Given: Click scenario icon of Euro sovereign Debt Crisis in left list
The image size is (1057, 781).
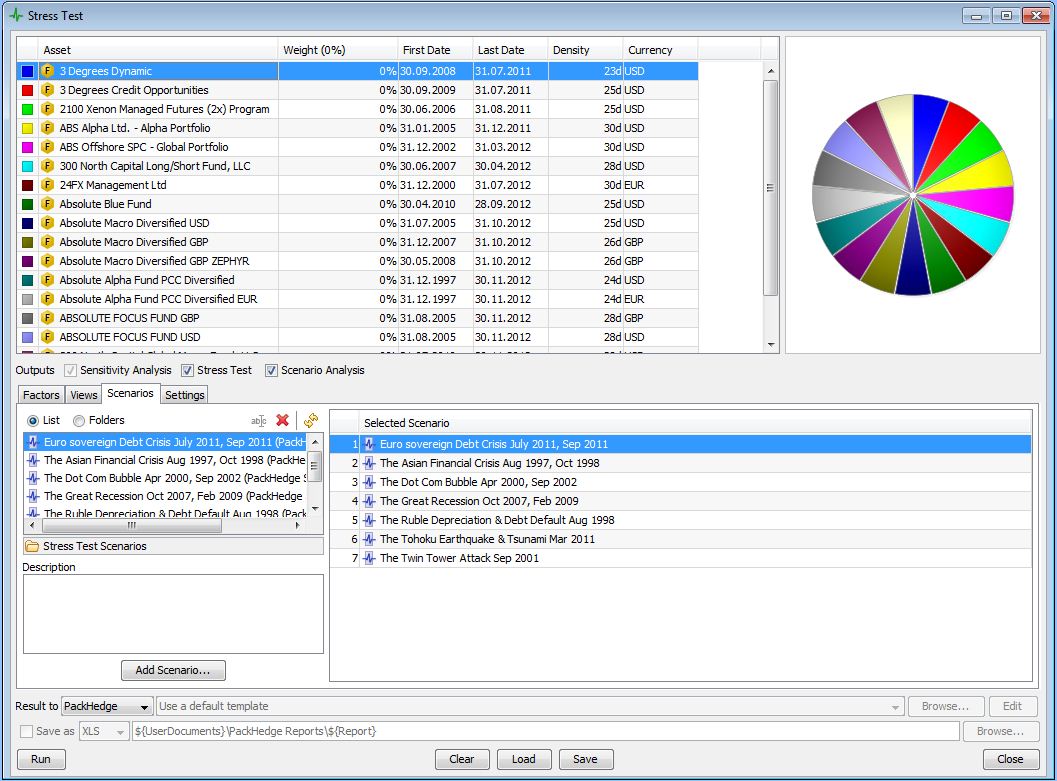Looking at the screenshot, I should (33, 442).
